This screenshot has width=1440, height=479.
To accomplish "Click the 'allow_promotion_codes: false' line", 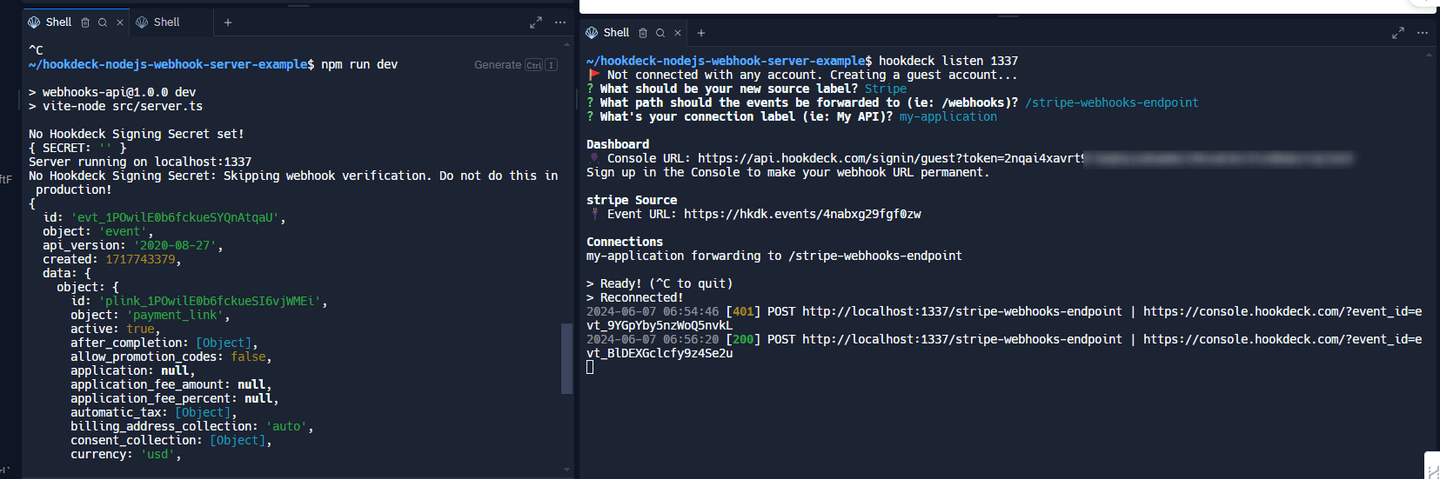I will pos(171,357).
